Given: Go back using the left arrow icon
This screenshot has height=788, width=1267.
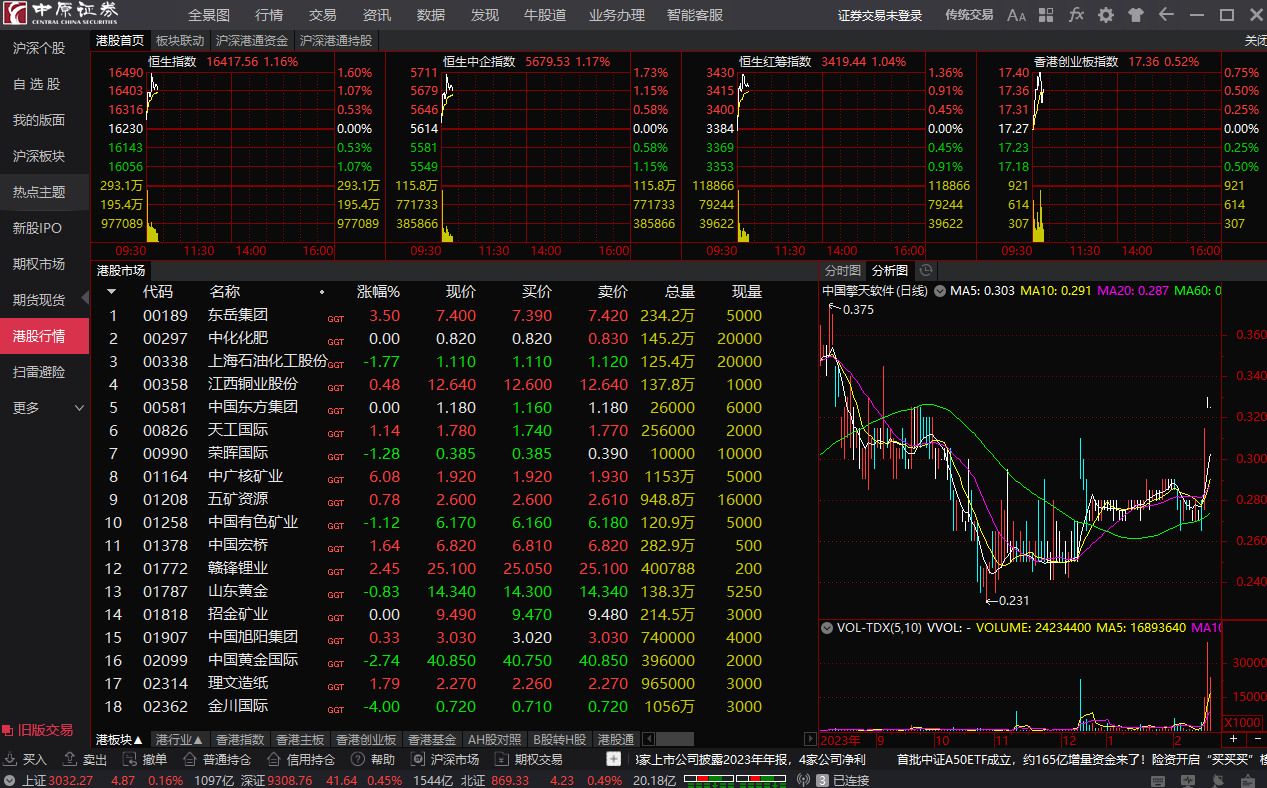Looking at the screenshot, I should click(1166, 15).
